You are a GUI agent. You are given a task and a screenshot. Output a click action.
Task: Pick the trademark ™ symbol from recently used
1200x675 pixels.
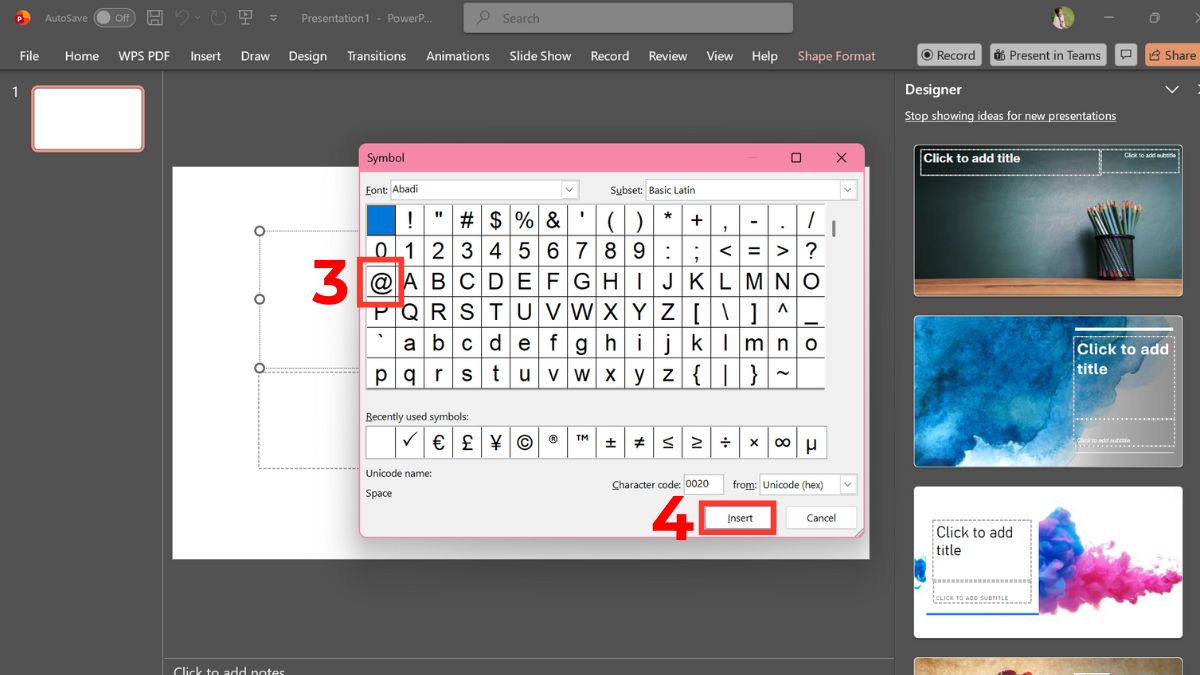click(x=581, y=441)
